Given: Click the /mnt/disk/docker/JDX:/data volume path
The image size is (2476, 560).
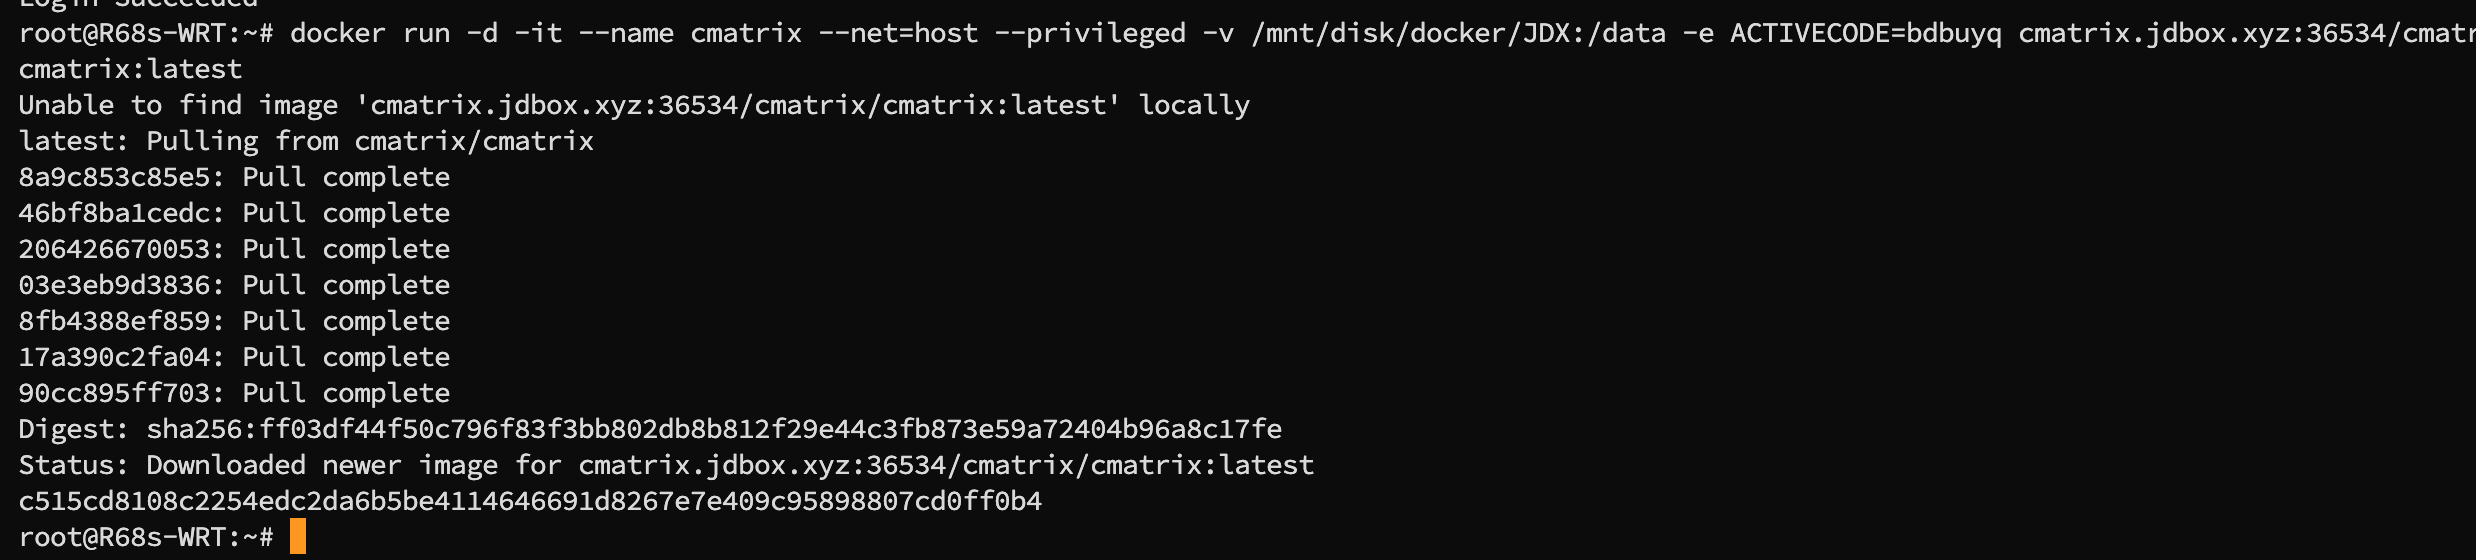Looking at the screenshot, I should pyautogui.click(x=1458, y=34).
